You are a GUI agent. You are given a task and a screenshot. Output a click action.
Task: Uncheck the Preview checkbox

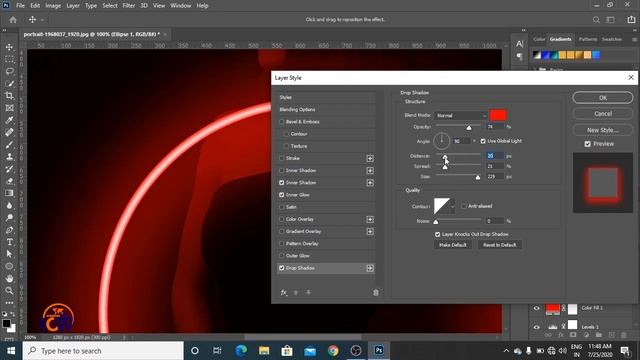(x=588, y=144)
